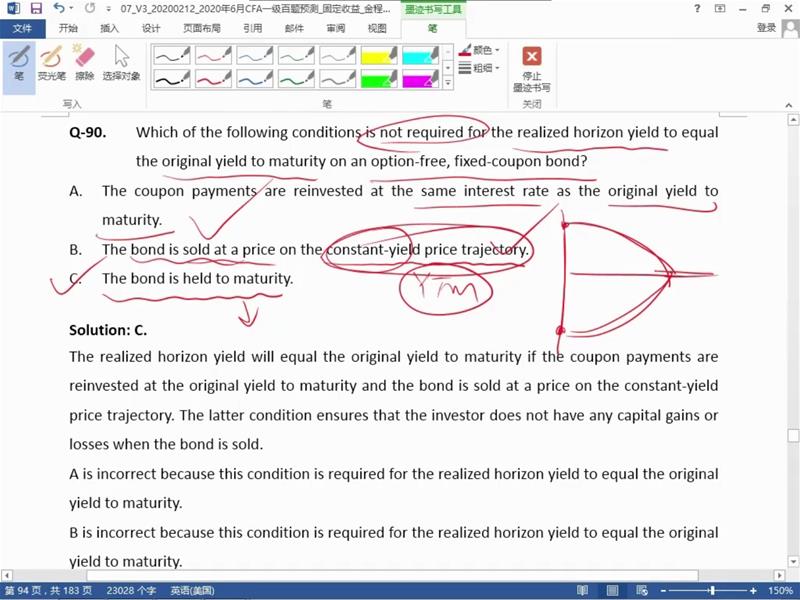The width and height of the screenshot is (800, 600).
Task: Select the Pen (笔) ink tool
Action: 18,62
